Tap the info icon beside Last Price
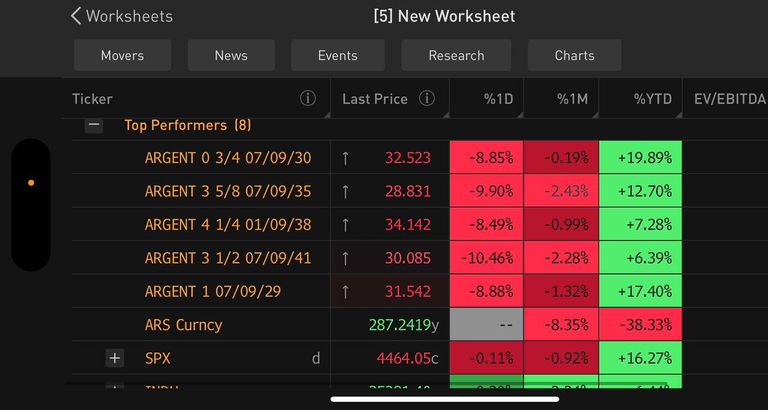 click(427, 99)
